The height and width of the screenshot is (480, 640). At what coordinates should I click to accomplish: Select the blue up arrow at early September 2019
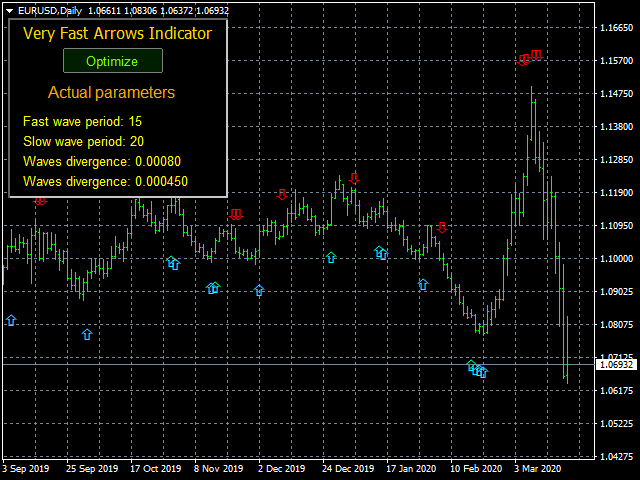[11, 320]
